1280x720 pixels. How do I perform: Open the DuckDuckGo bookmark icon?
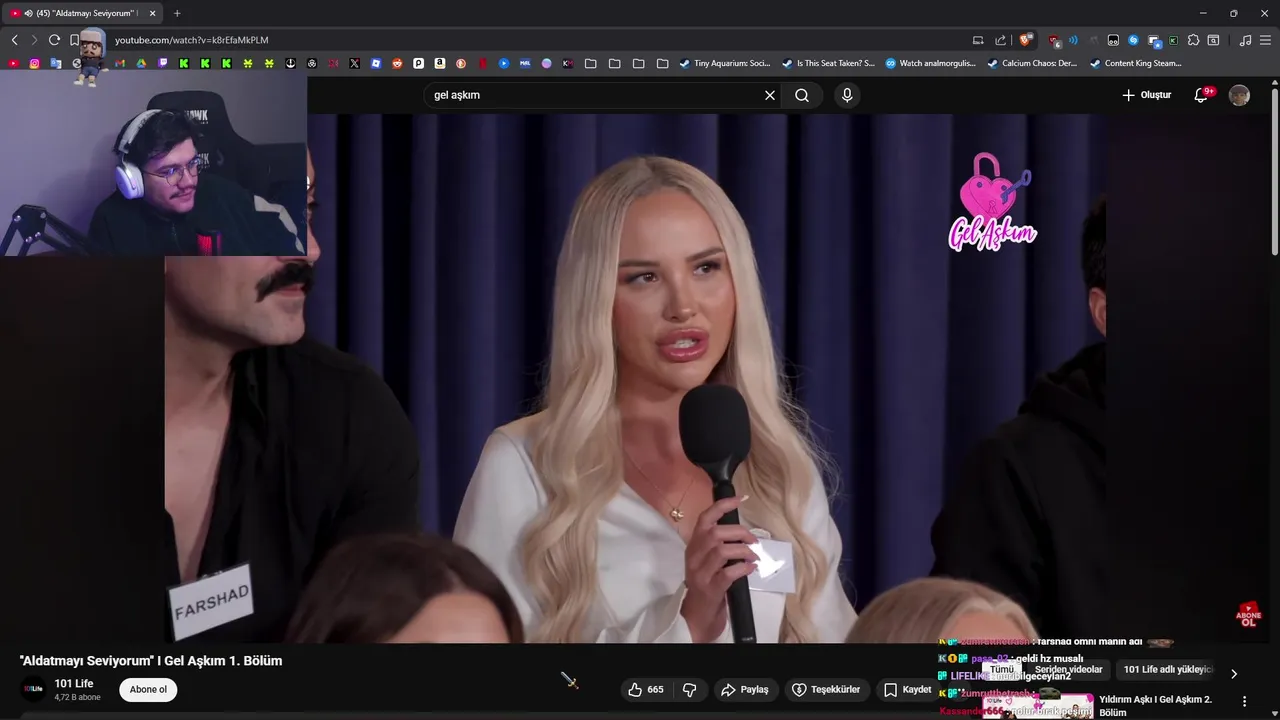461,63
